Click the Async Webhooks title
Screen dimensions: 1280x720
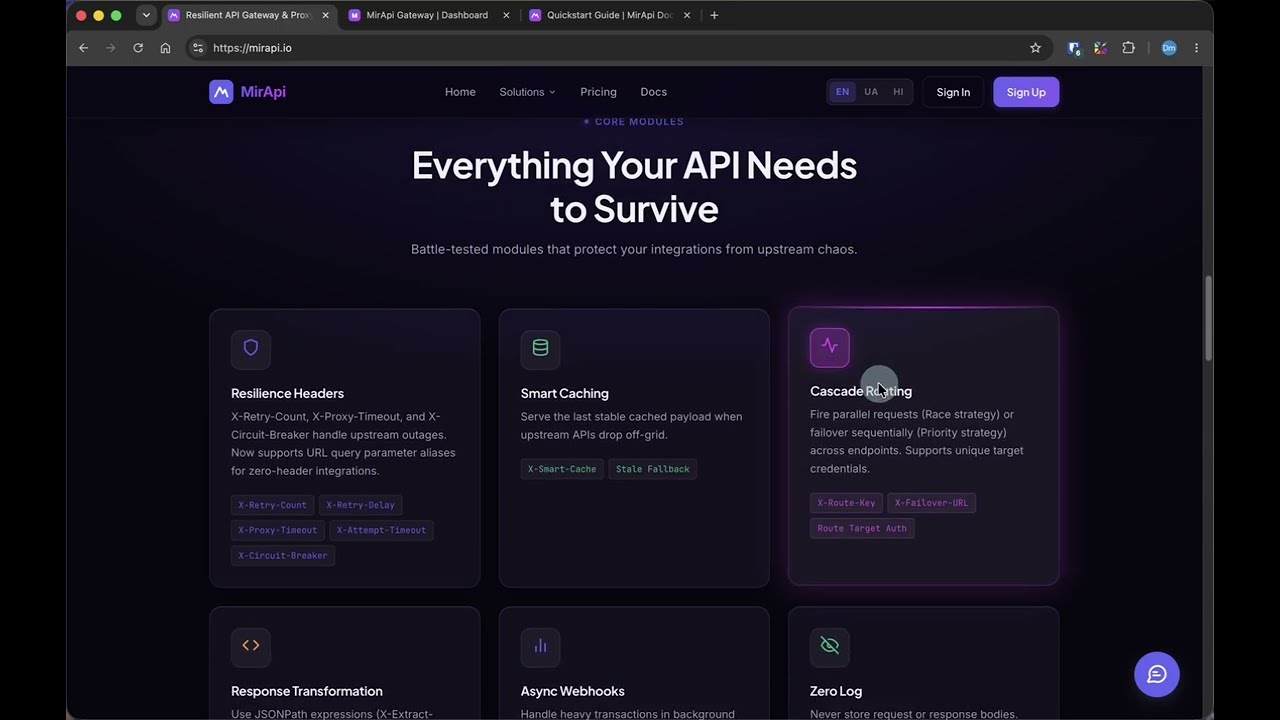click(572, 691)
